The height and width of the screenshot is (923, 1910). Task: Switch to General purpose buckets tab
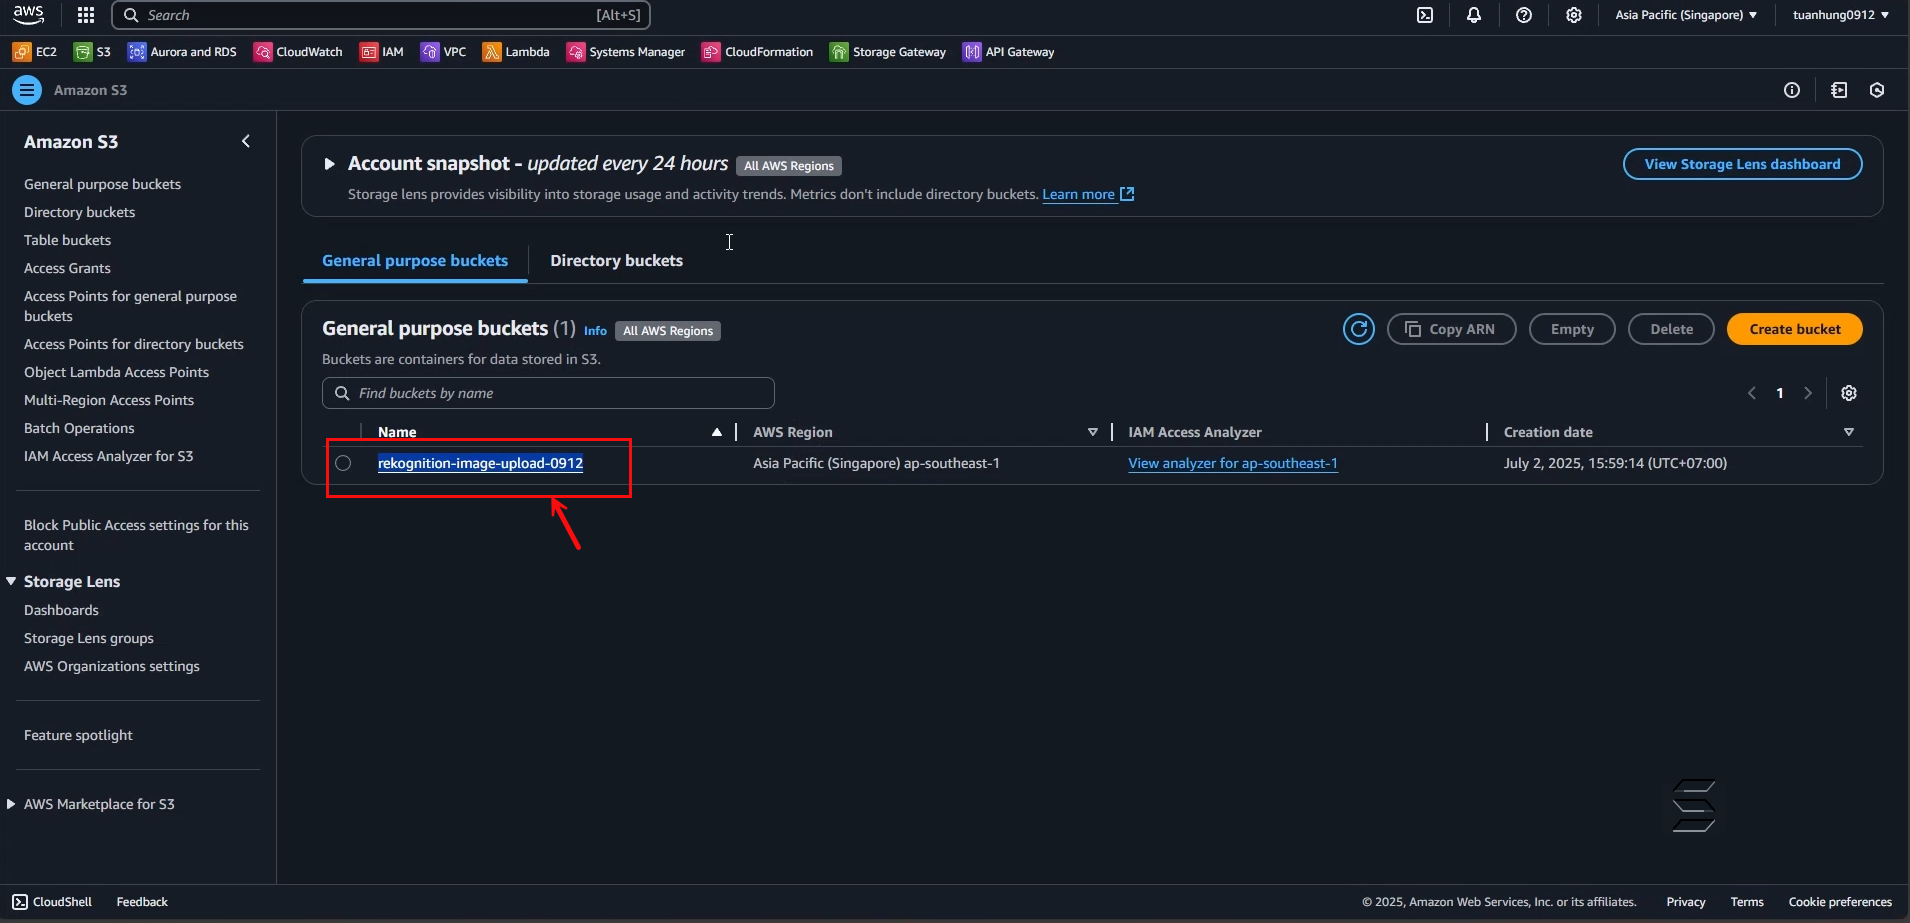[415, 260]
